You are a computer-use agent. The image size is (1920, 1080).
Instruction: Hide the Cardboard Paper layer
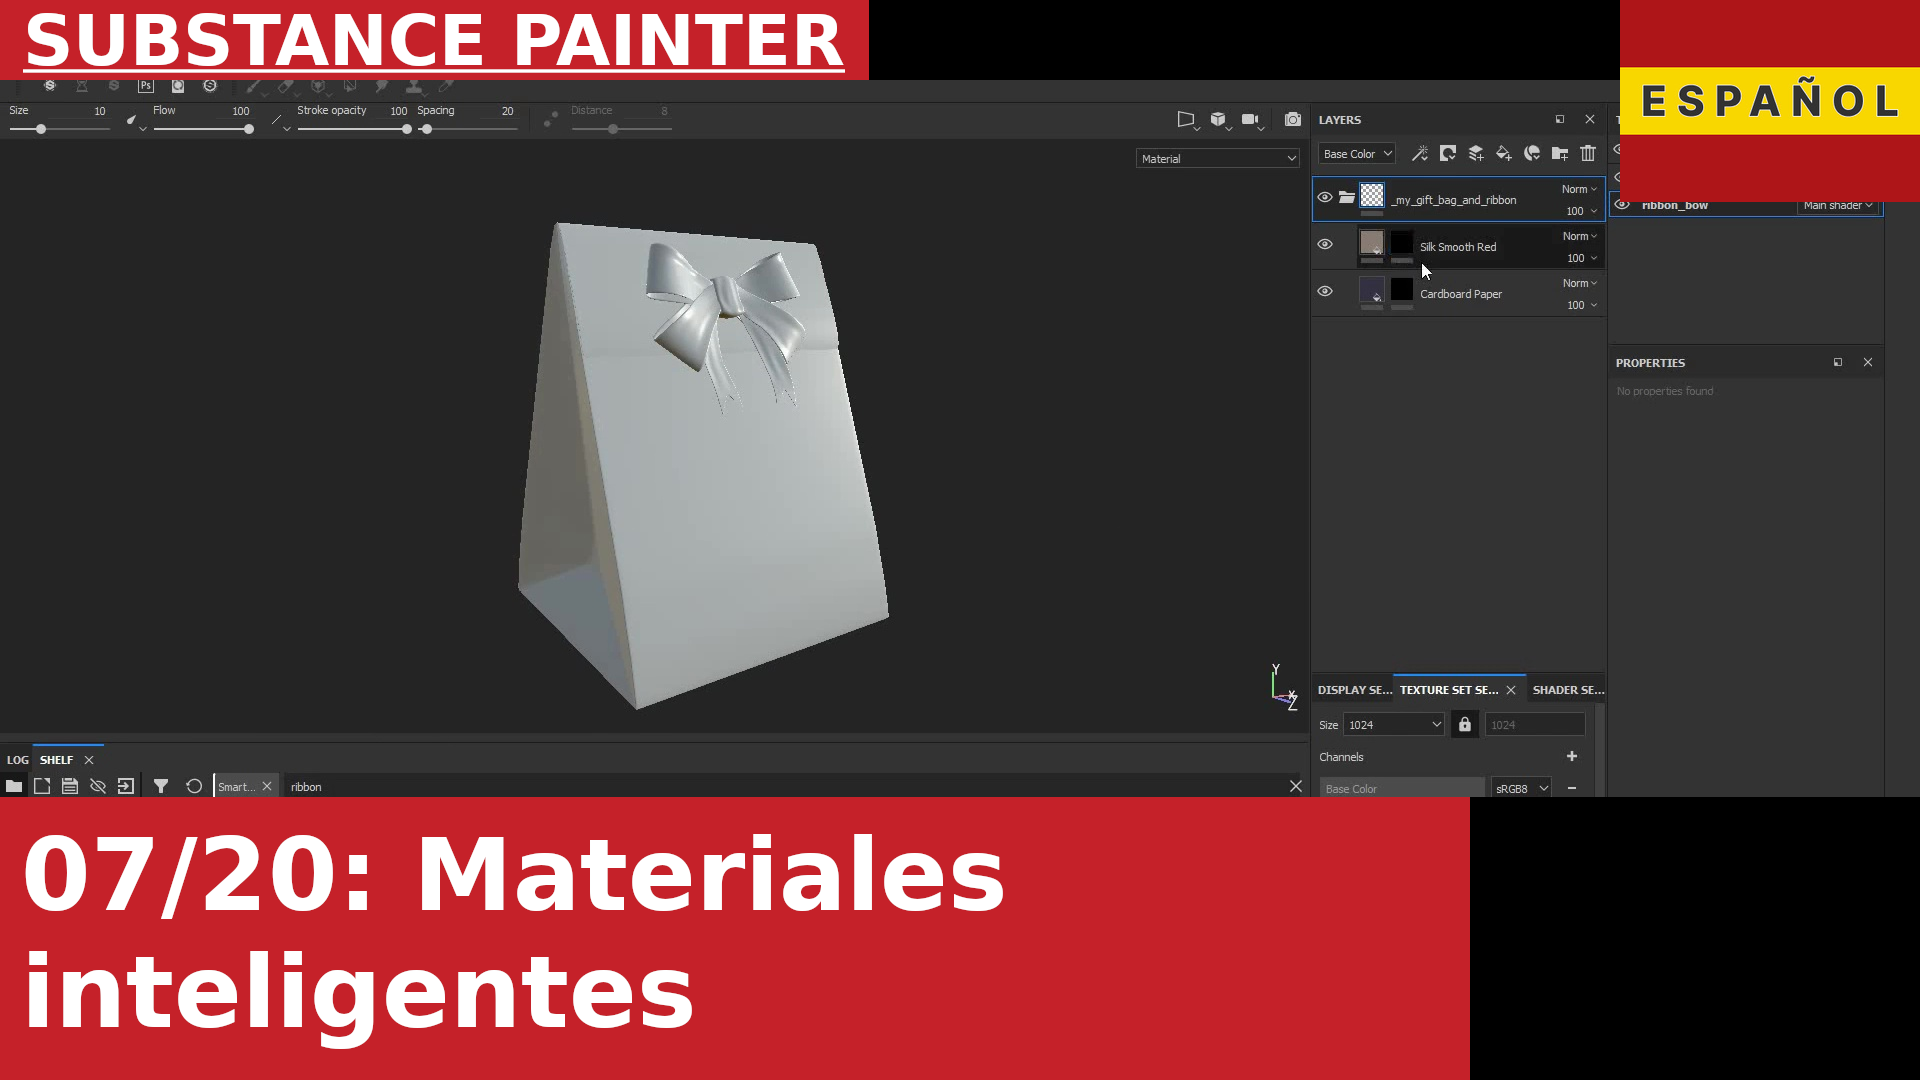(1325, 291)
